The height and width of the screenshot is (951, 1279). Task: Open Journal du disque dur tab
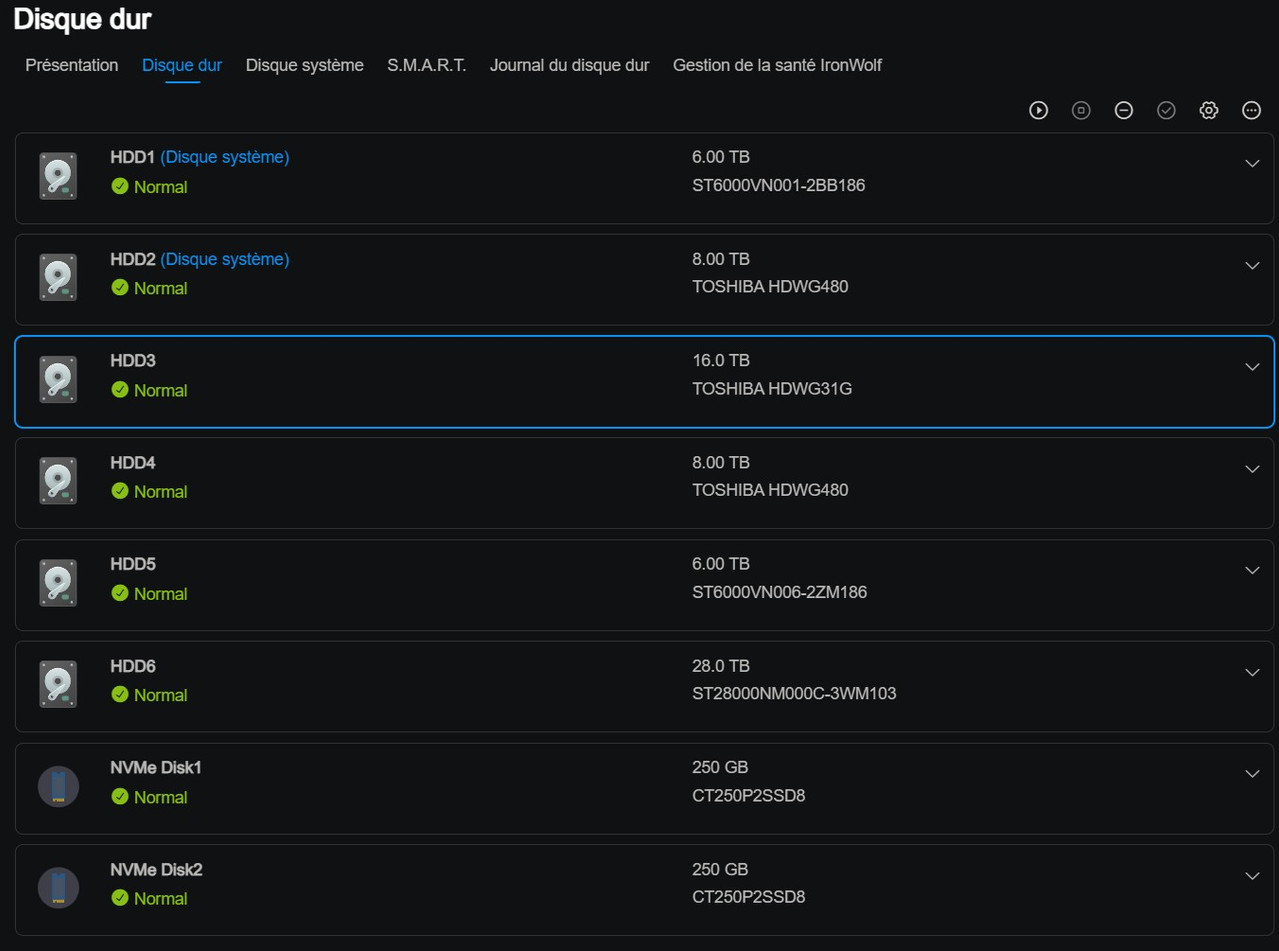[569, 65]
